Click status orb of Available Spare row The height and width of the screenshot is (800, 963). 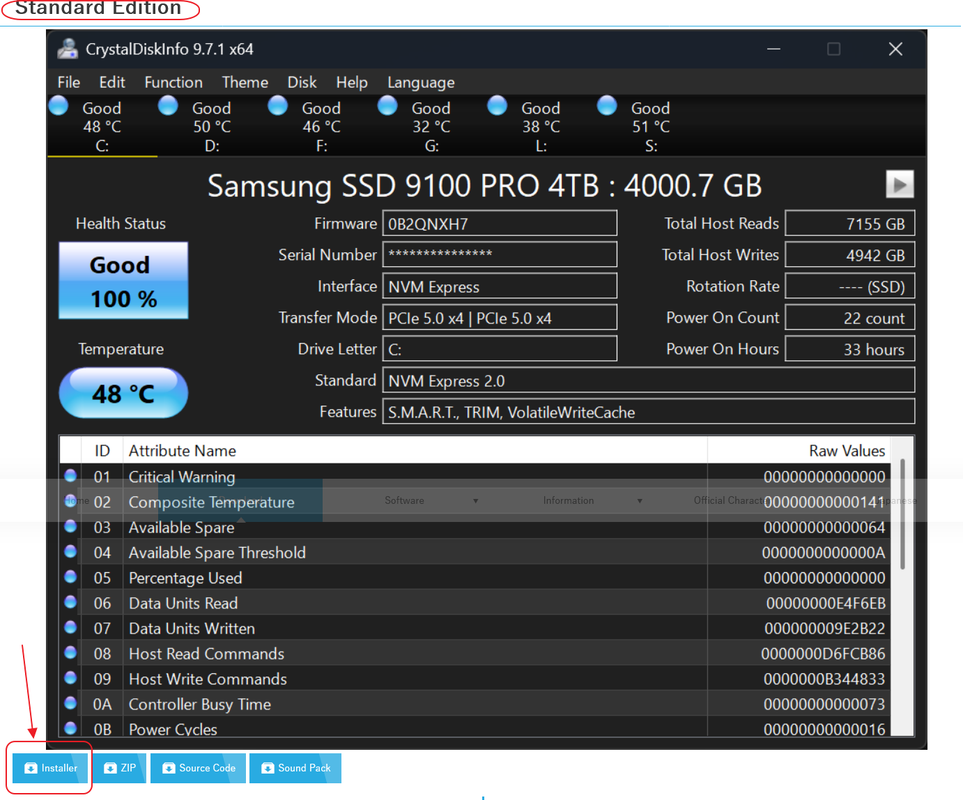pos(71,526)
